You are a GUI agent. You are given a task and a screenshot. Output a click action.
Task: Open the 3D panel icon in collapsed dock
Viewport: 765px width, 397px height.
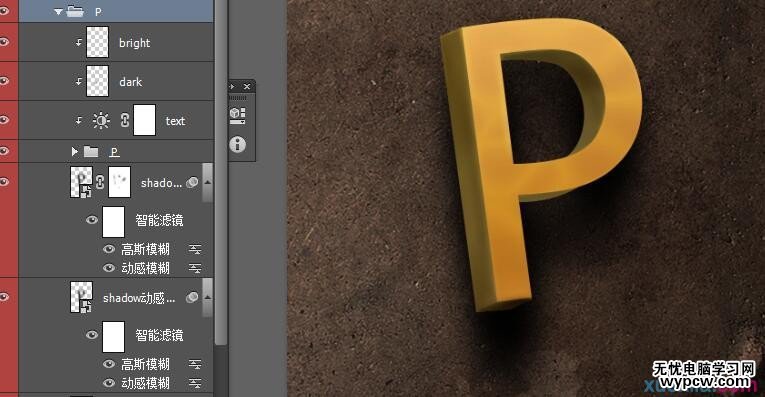point(238,116)
